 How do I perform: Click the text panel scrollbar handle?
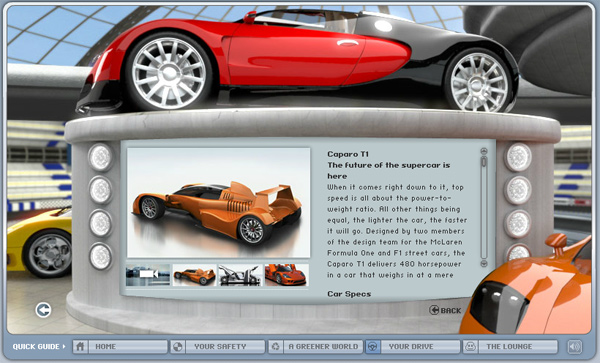(484, 161)
